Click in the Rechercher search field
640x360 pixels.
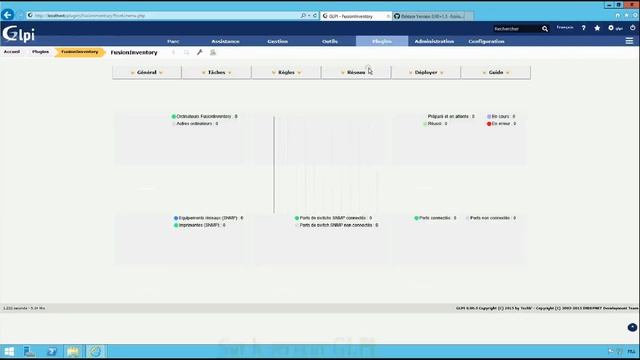pos(516,29)
